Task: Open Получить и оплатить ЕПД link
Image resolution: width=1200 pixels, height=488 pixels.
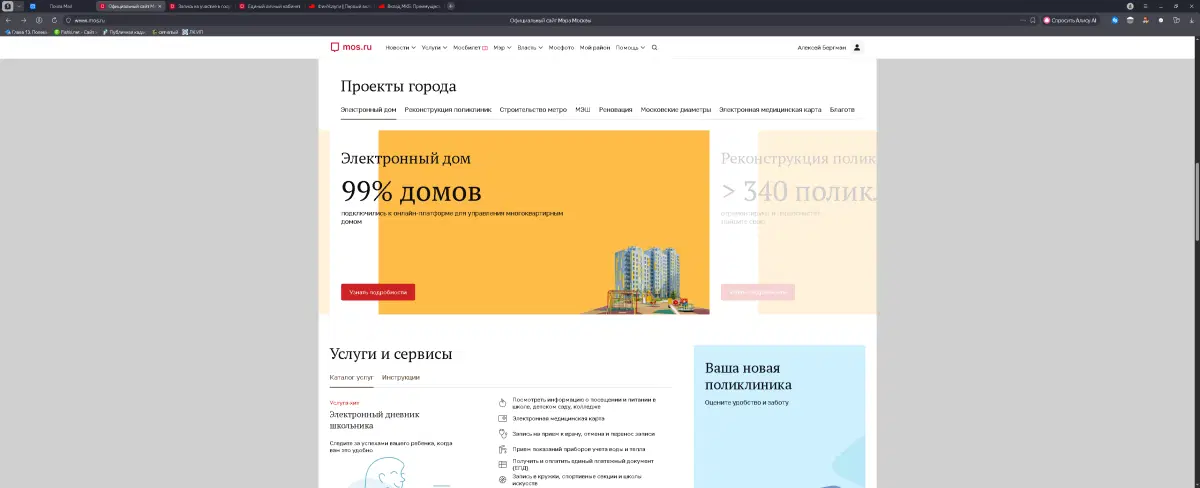Action: pyautogui.click(x=583, y=464)
